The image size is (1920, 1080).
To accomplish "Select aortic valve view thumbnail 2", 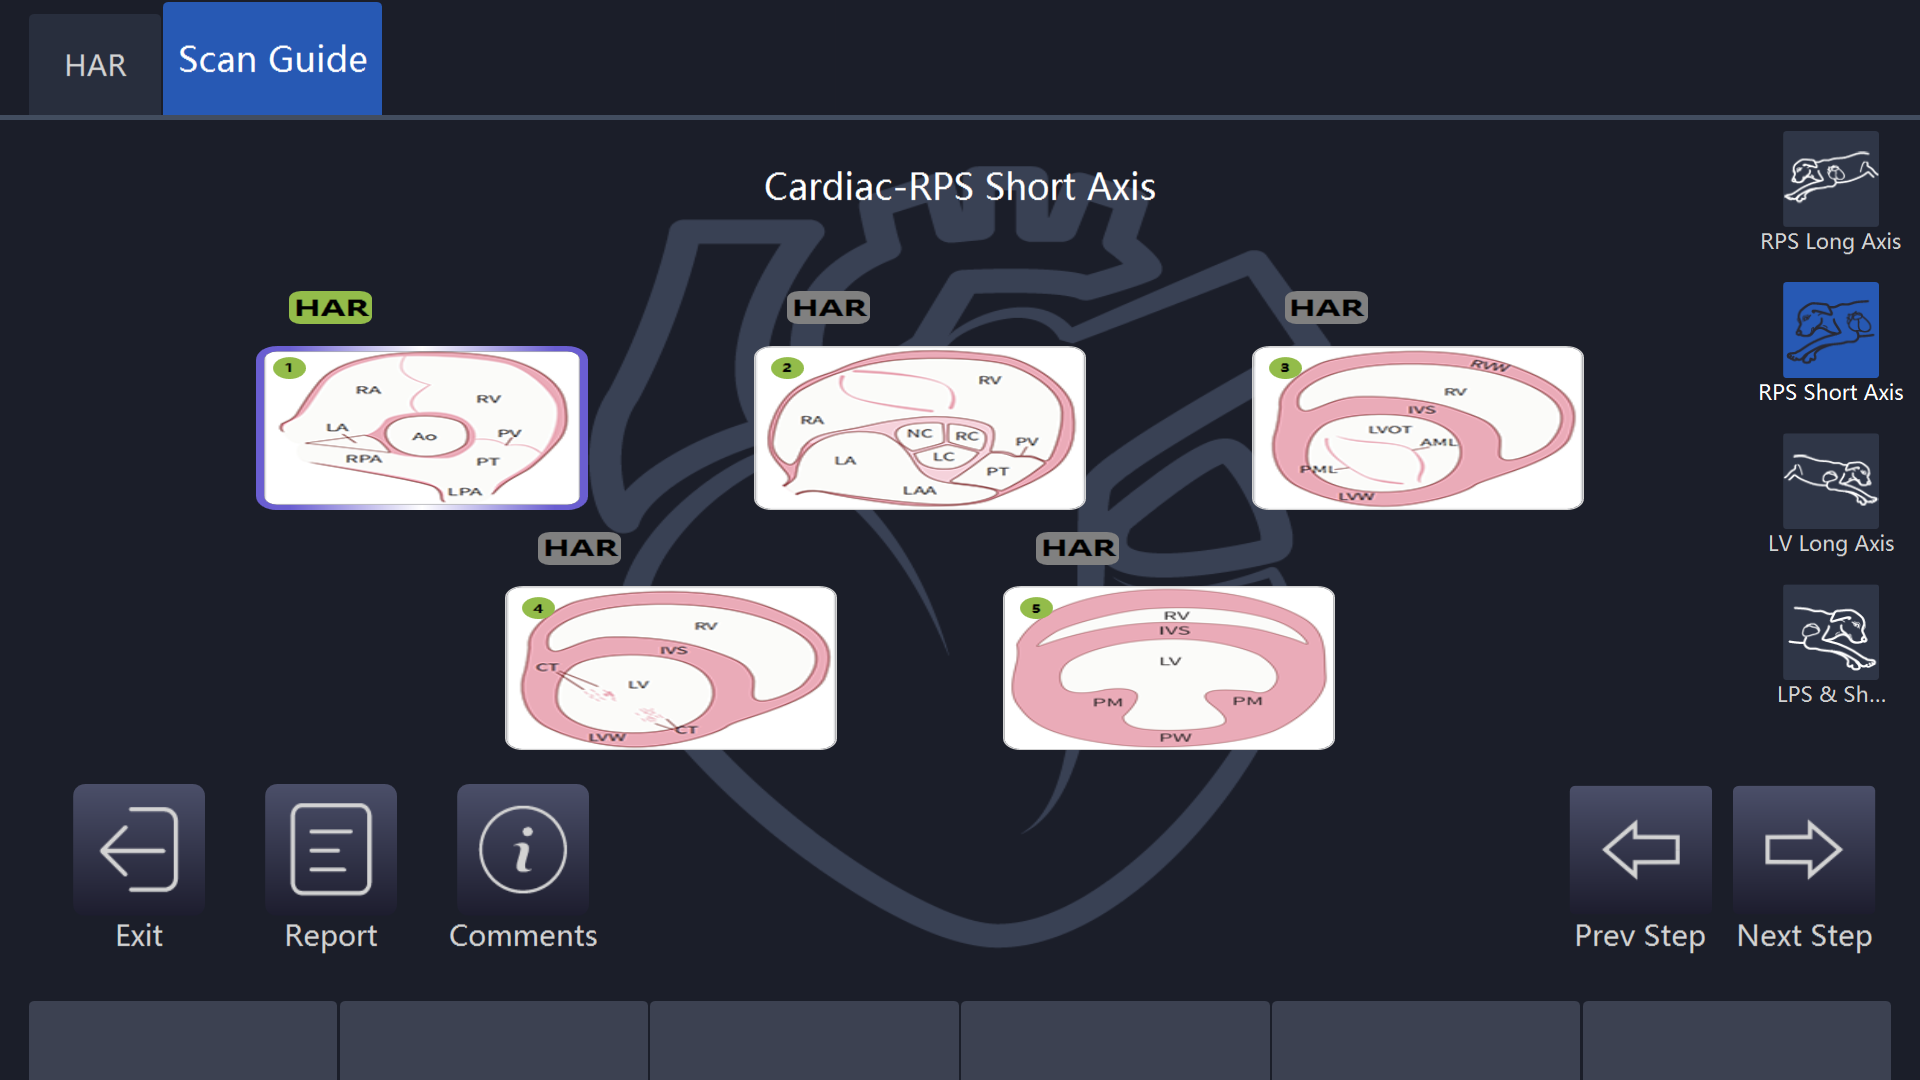I will (920, 428).
